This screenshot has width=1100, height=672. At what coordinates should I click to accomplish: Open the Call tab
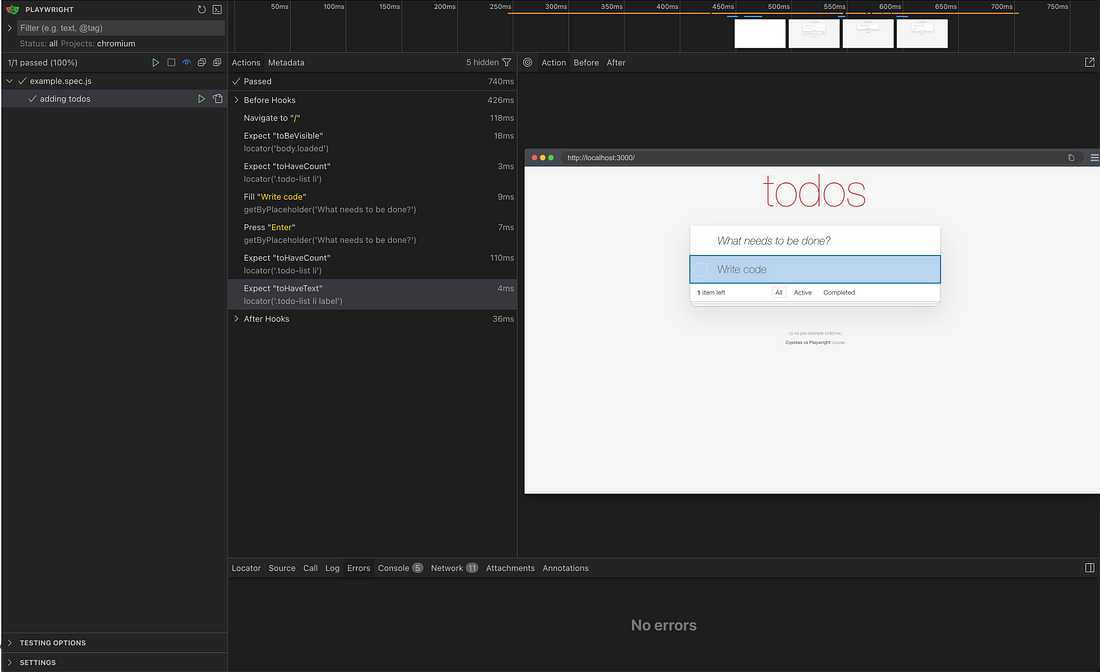click(310, 568)
